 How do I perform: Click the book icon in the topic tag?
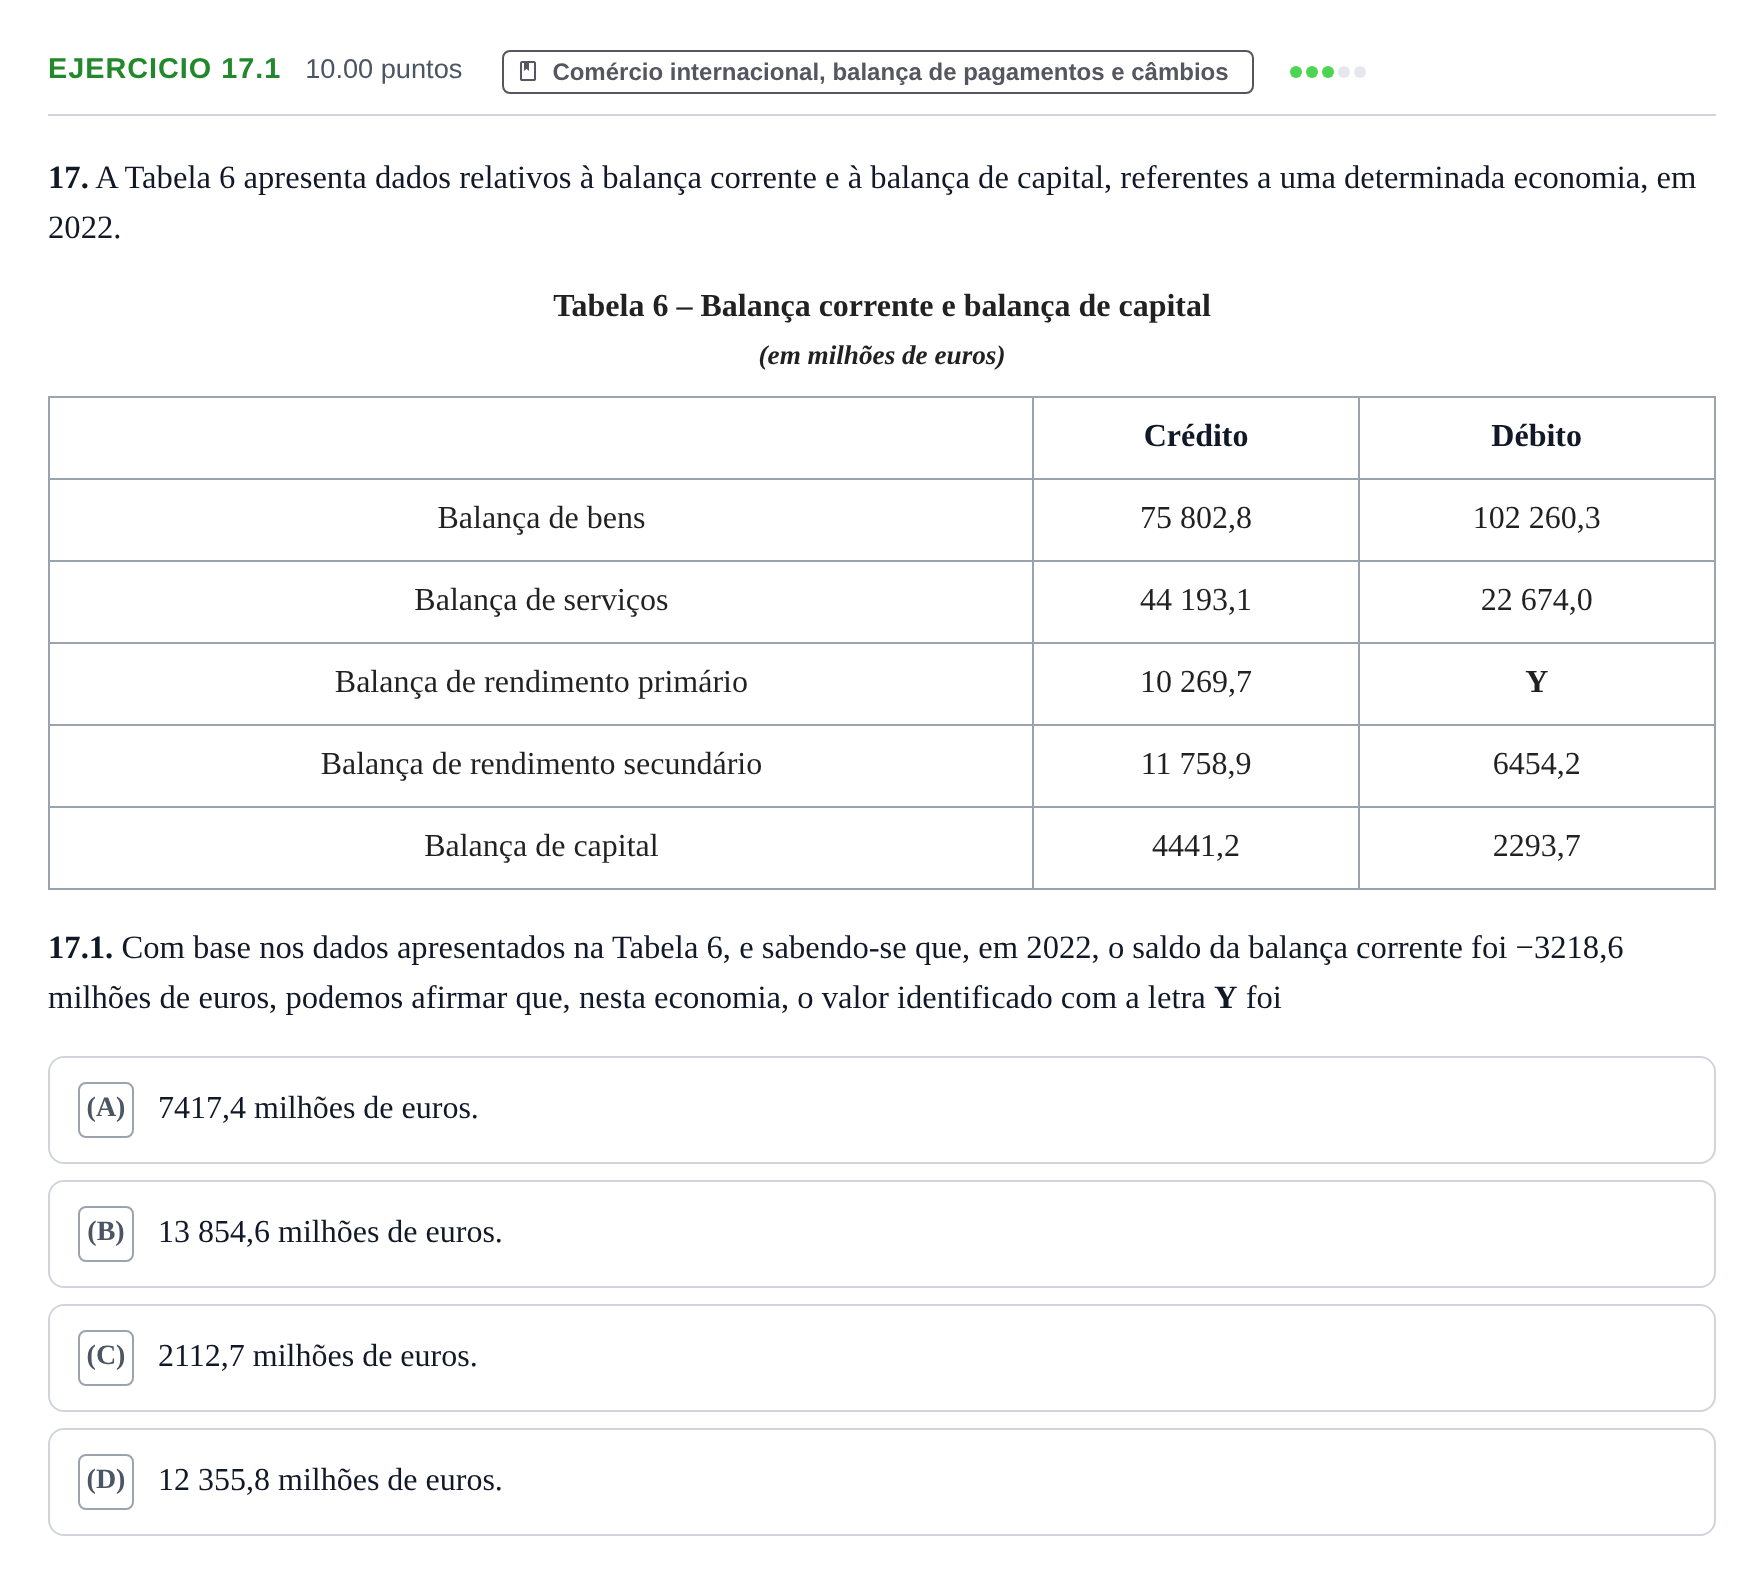(528, 71)
